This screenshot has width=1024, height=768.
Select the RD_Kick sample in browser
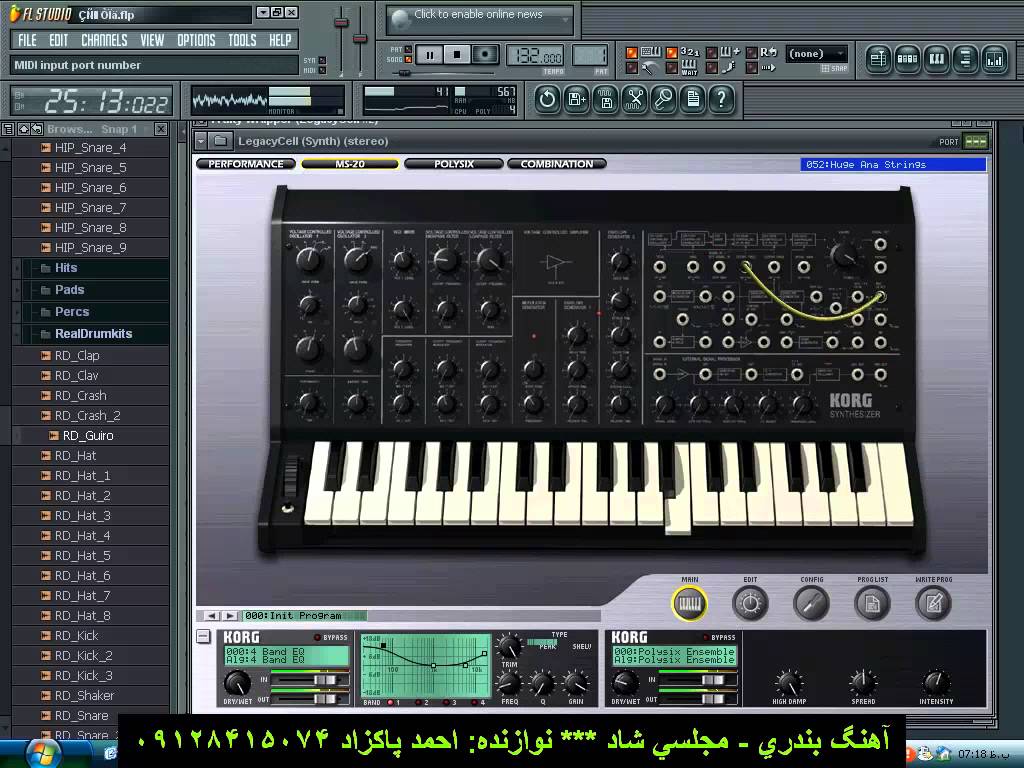76,635
